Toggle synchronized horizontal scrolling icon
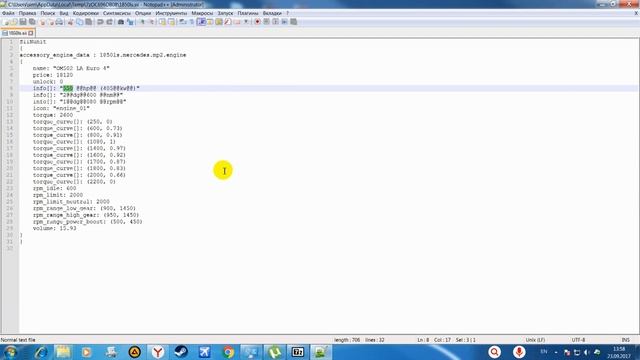This screenshot has height=360, width=640. pyautogui.click(x=171, y=22)
